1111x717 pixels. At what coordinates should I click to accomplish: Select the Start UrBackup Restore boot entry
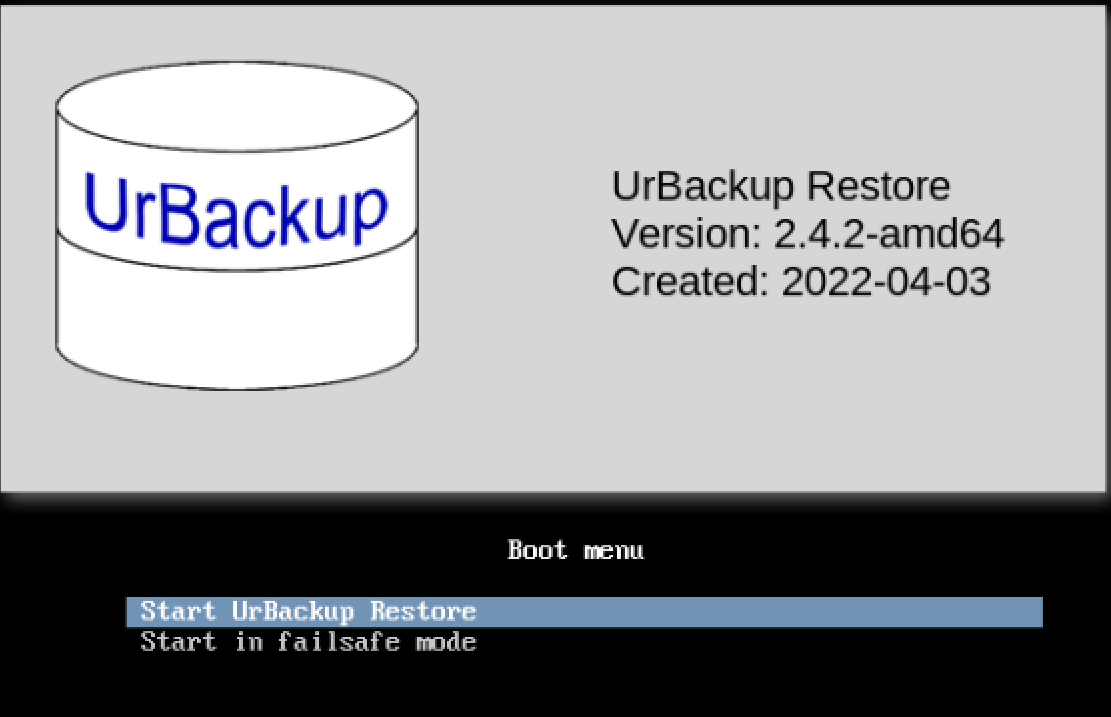pyautogui.click(x=585, y=612)
